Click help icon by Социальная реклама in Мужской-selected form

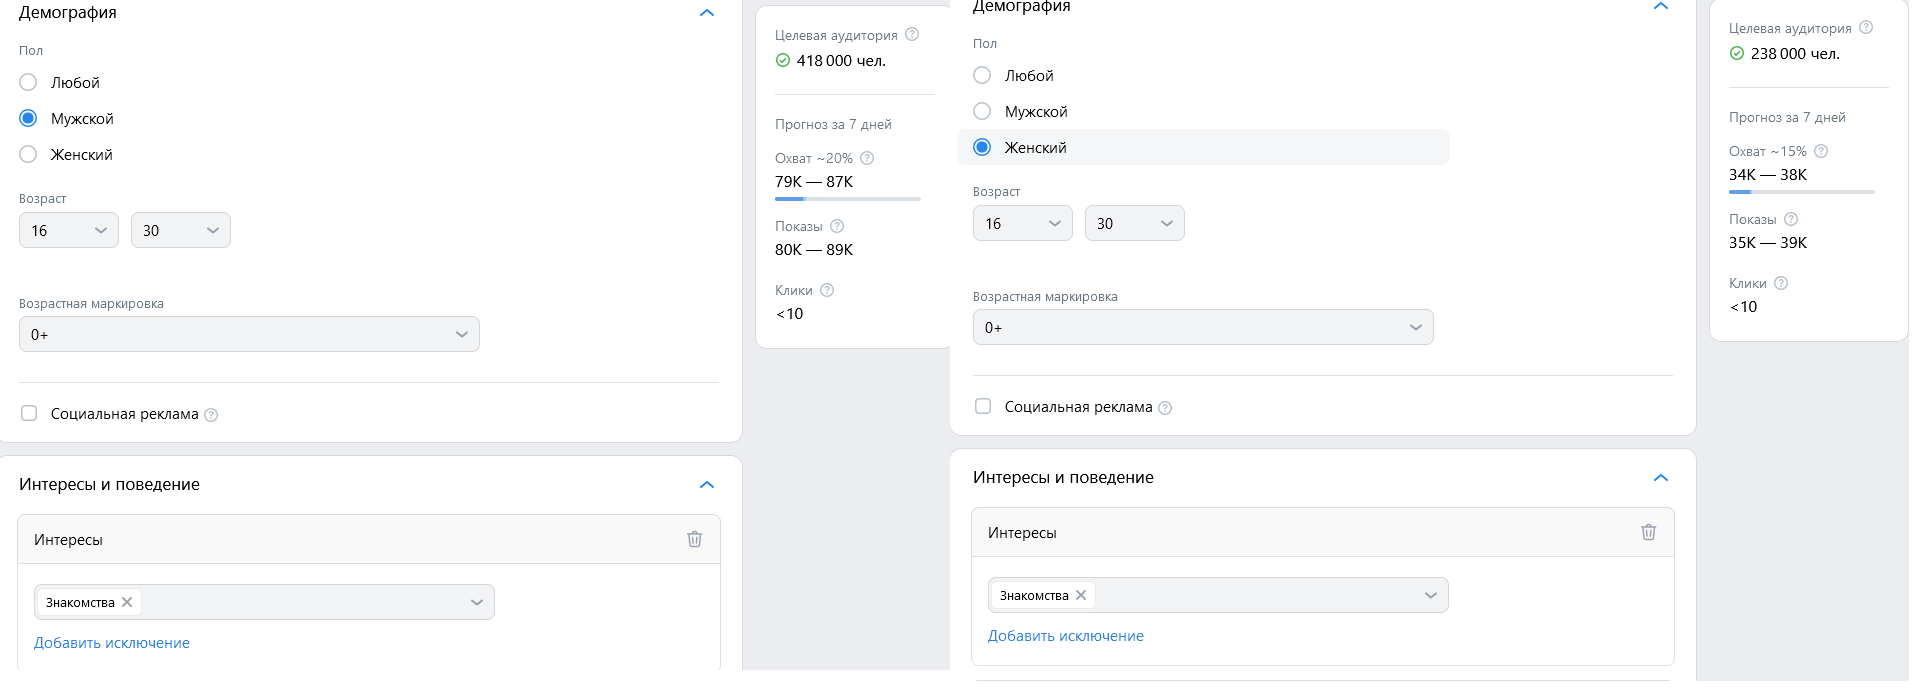[211, 415]
